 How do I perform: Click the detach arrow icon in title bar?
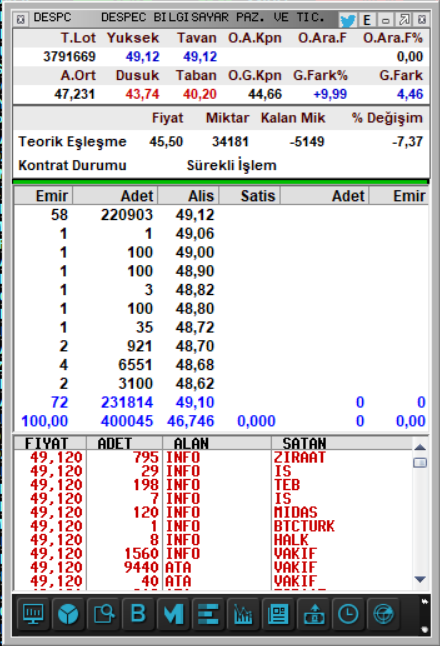coord(404,19)
